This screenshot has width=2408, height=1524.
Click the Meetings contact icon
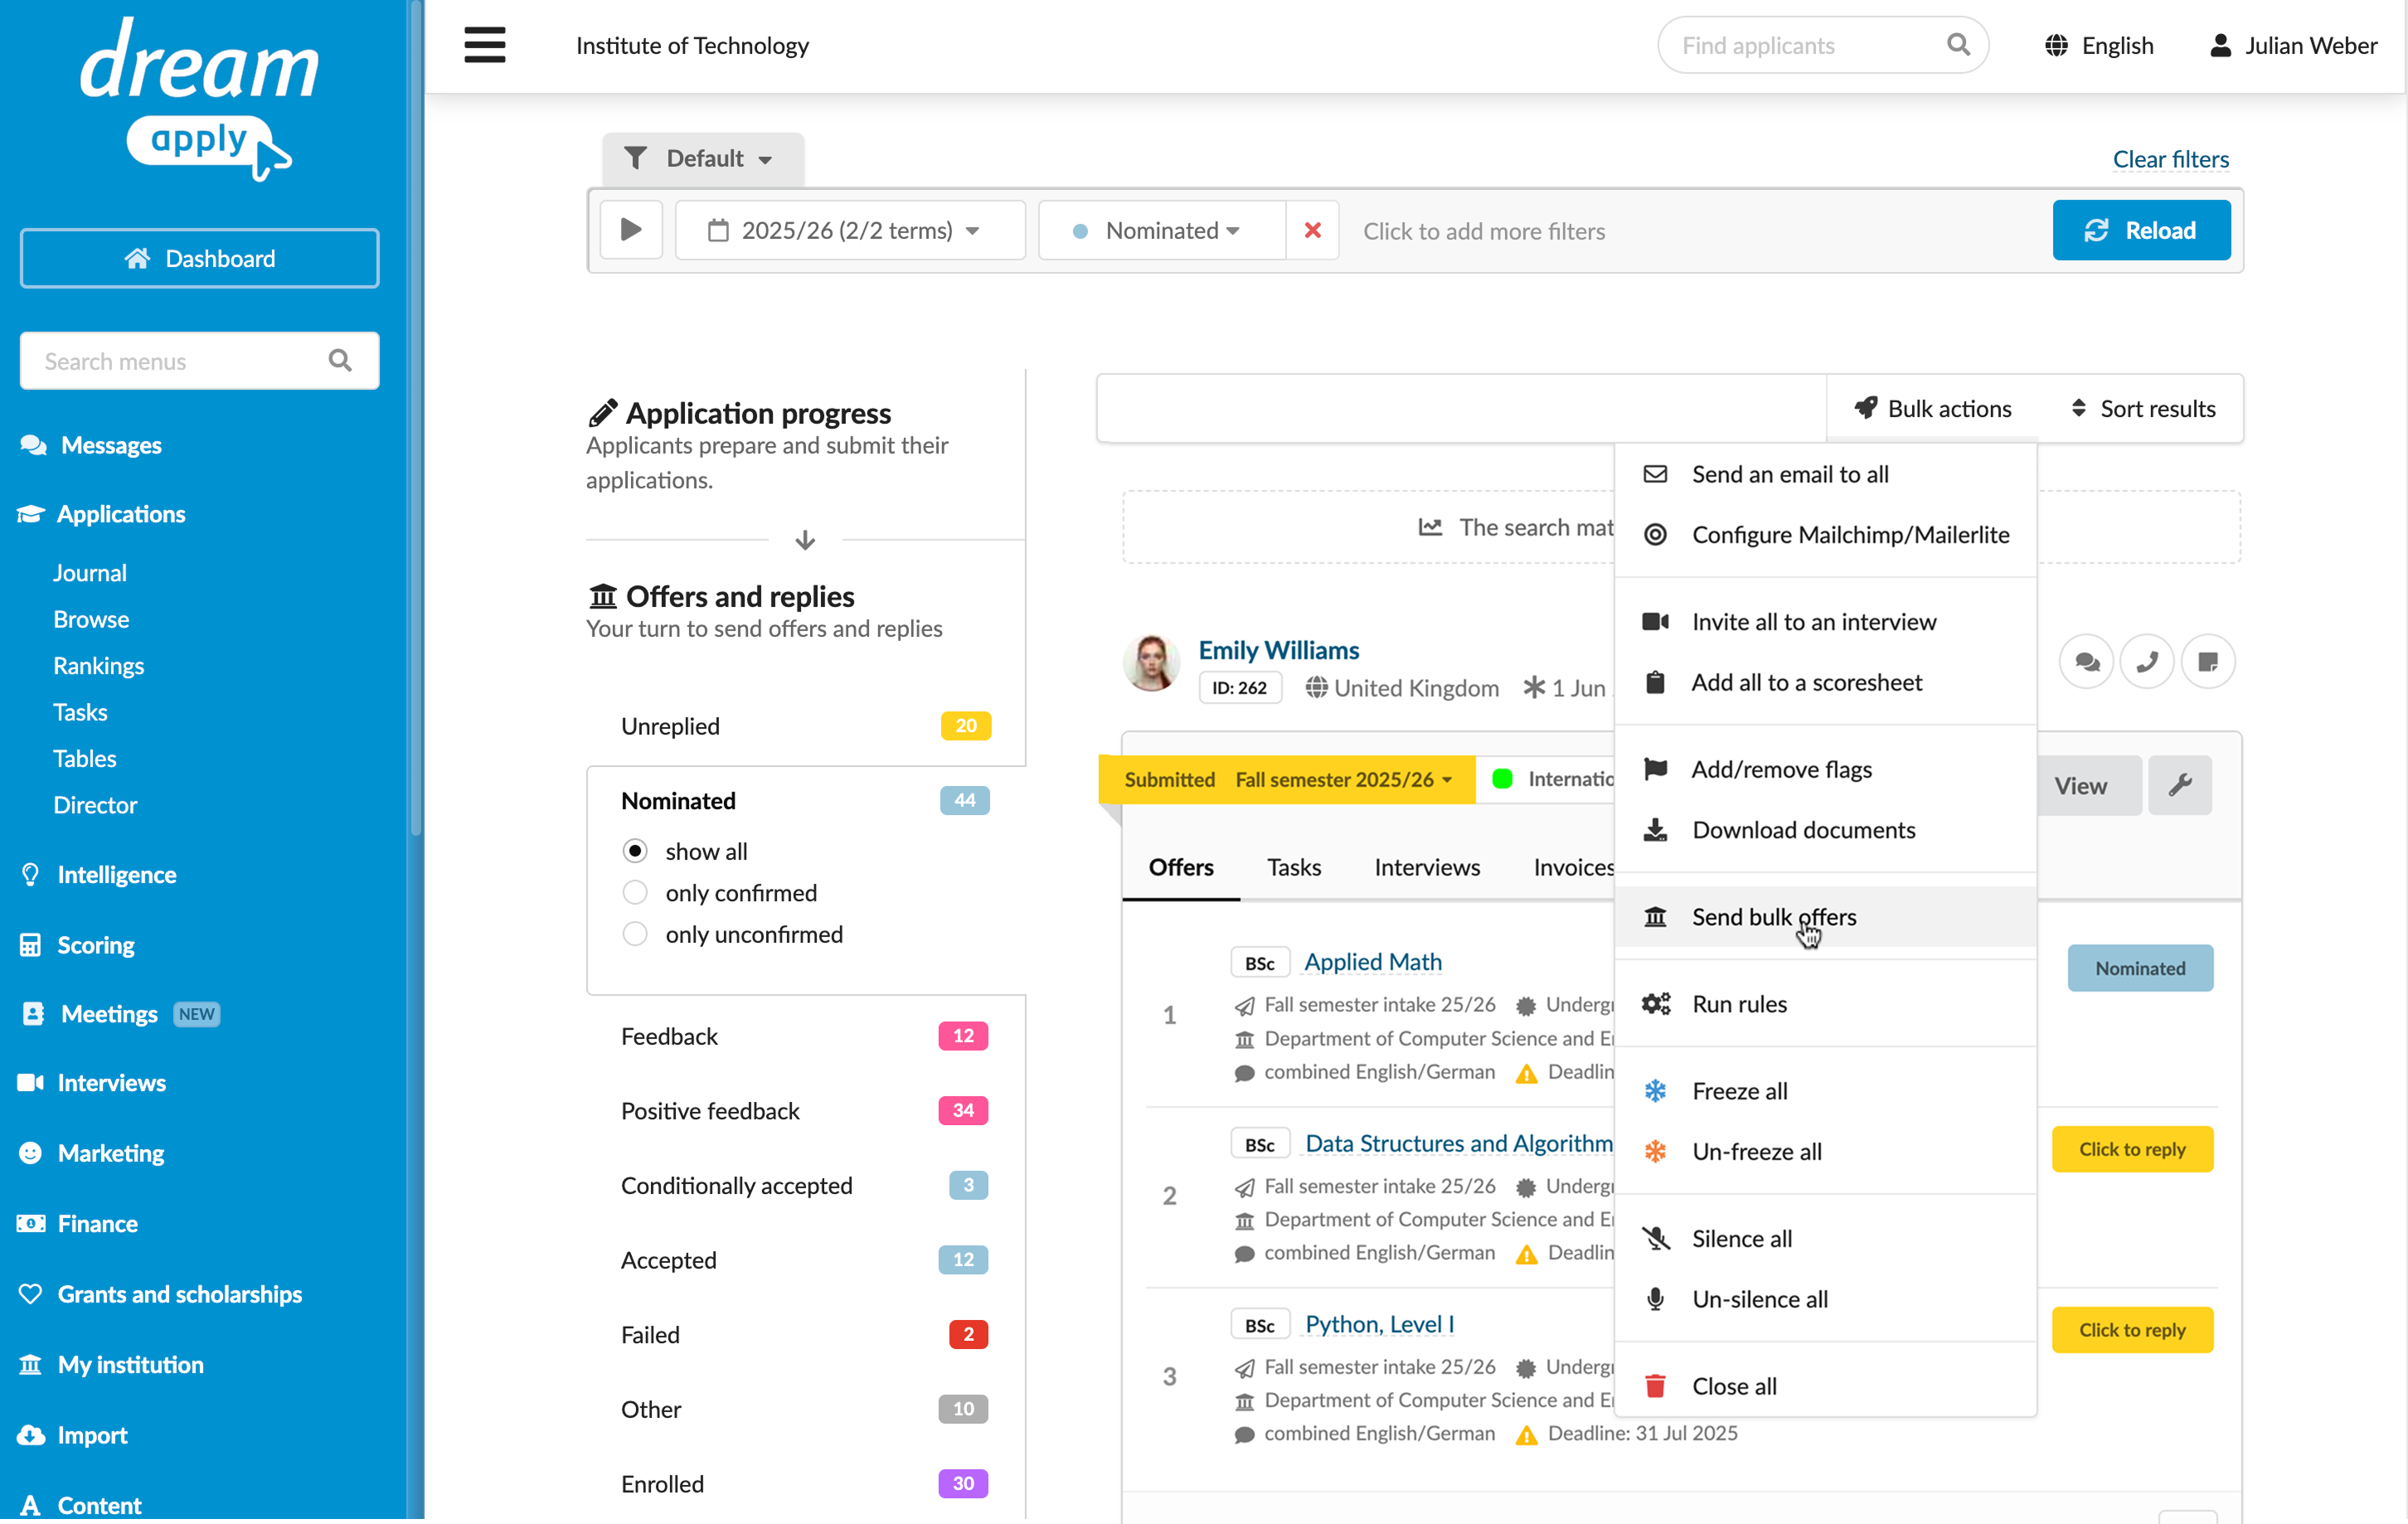[33, 1014]
